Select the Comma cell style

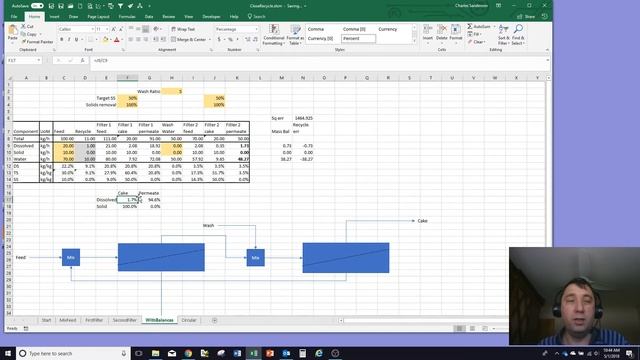pyautogui.click(x=316, y=29)
